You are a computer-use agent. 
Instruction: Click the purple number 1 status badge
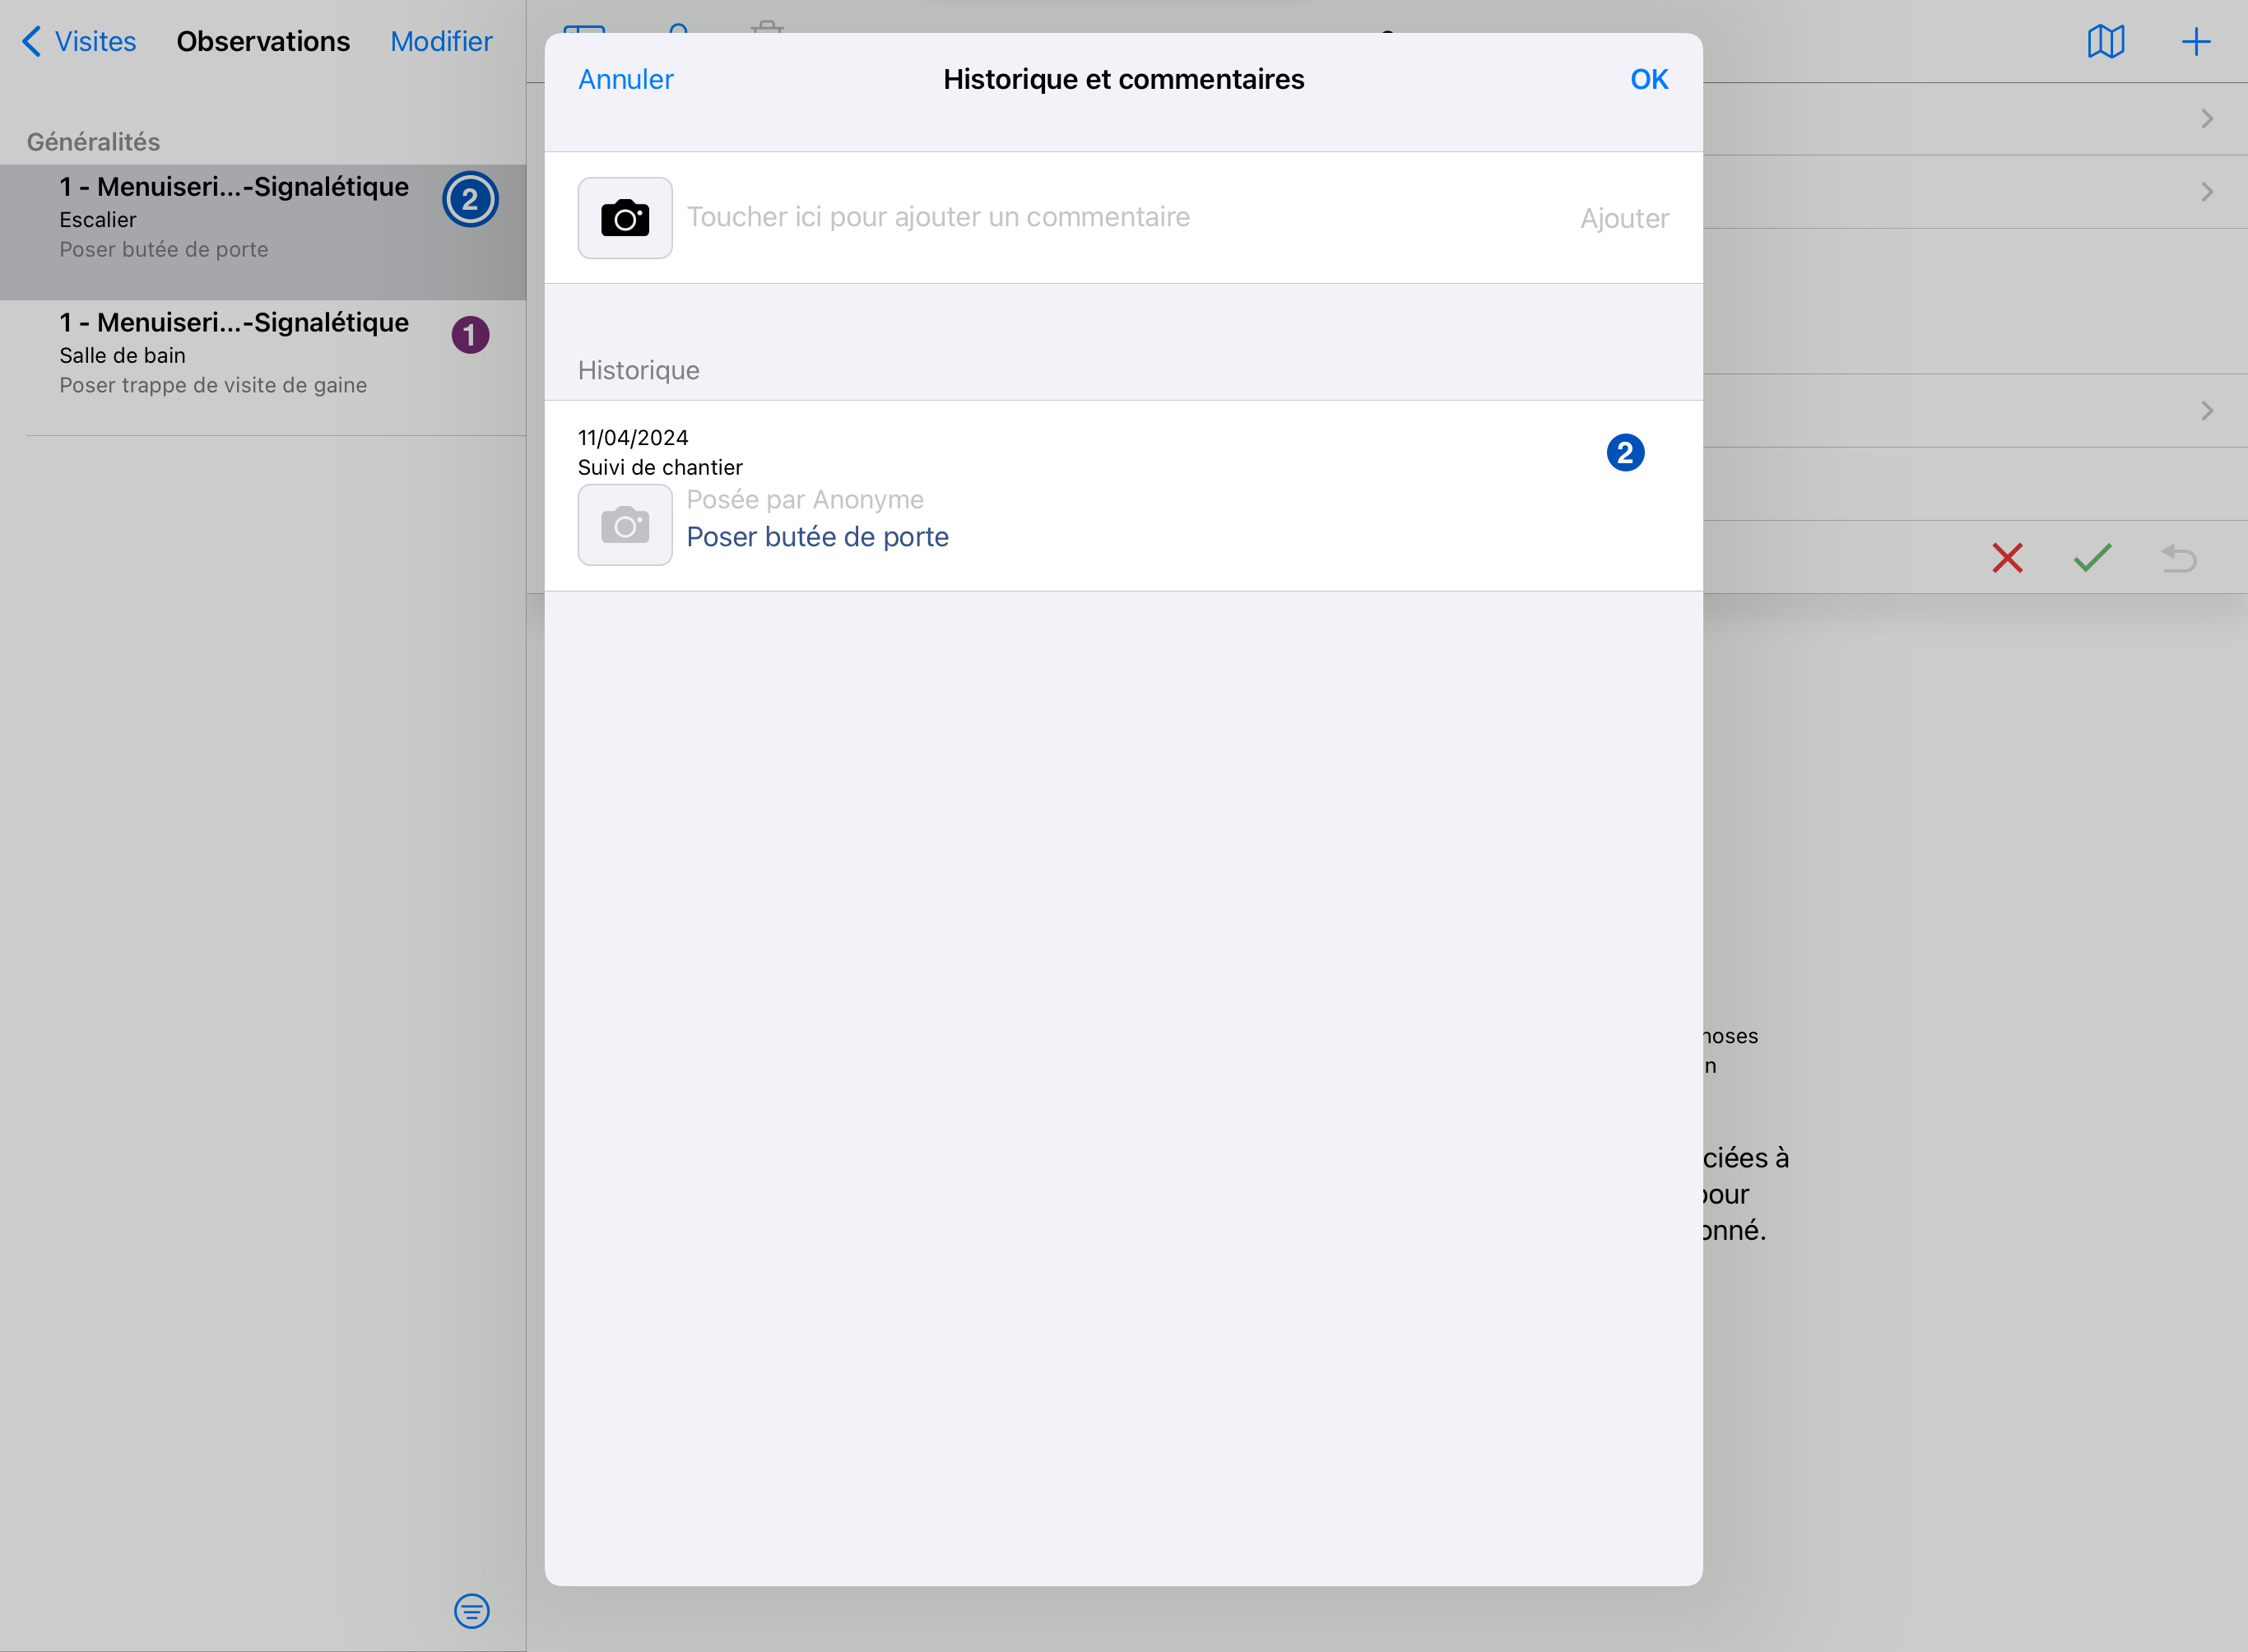pyautogui.click(x=470, y=335)
